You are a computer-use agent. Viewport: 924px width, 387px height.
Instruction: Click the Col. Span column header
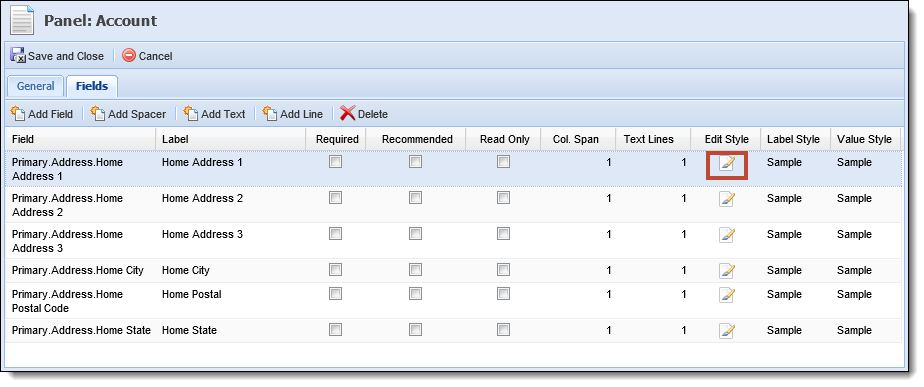tap(579, 139)
